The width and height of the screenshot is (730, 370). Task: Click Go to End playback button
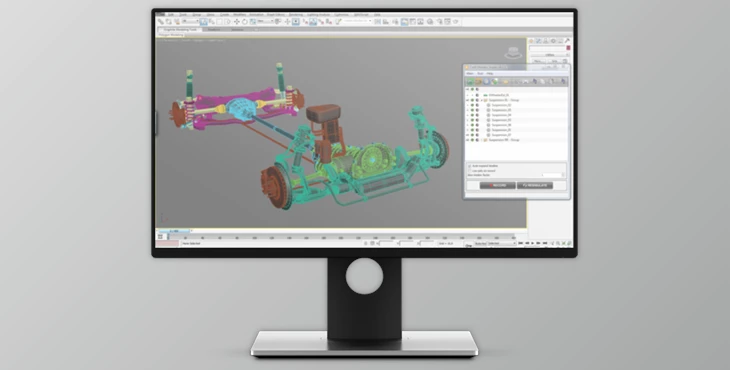(545, 243)
